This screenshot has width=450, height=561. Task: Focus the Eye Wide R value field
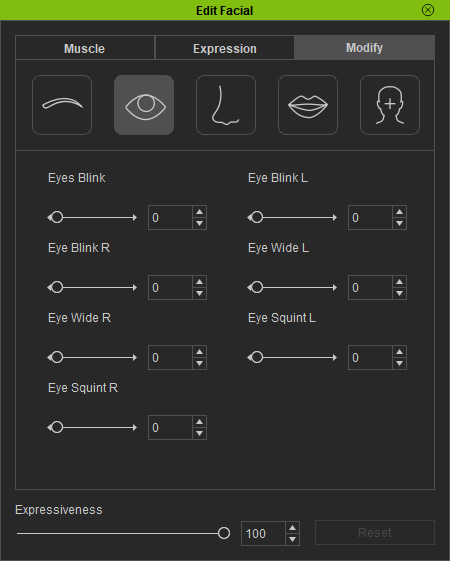click(x=171, y=357)
